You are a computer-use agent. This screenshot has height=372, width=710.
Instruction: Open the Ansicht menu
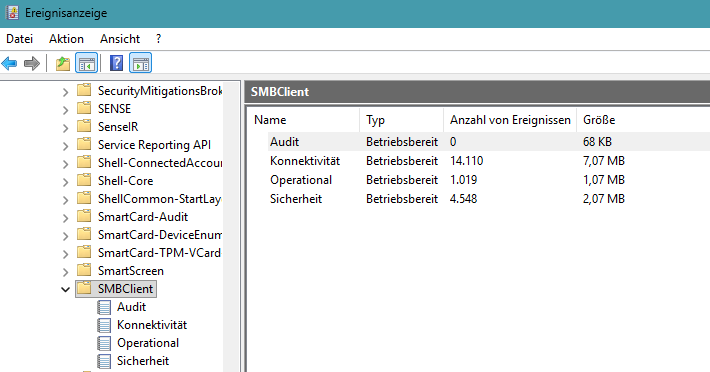(120, 39)
